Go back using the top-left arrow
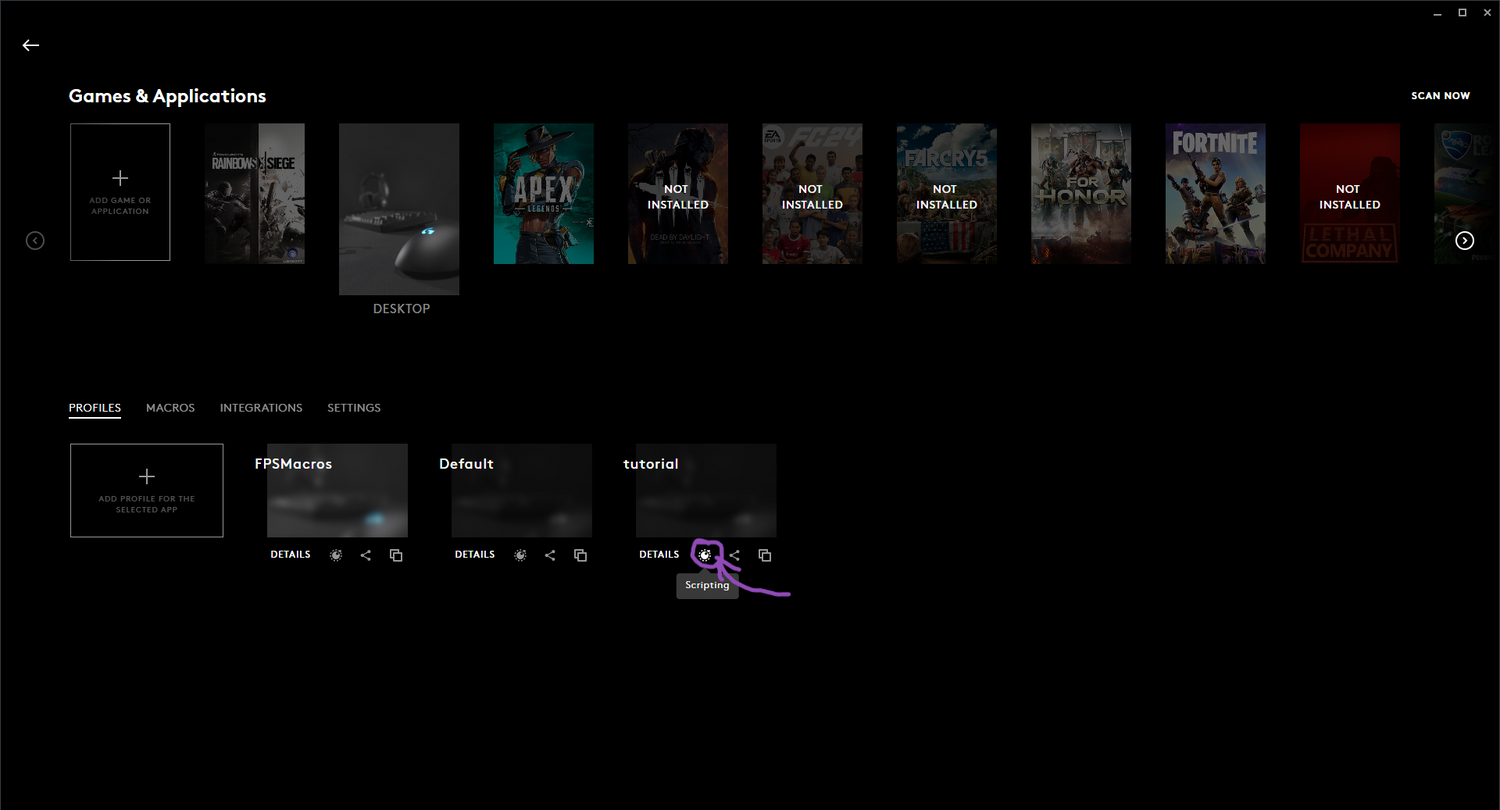This screenshot has height=810, width=1500. 31,45
